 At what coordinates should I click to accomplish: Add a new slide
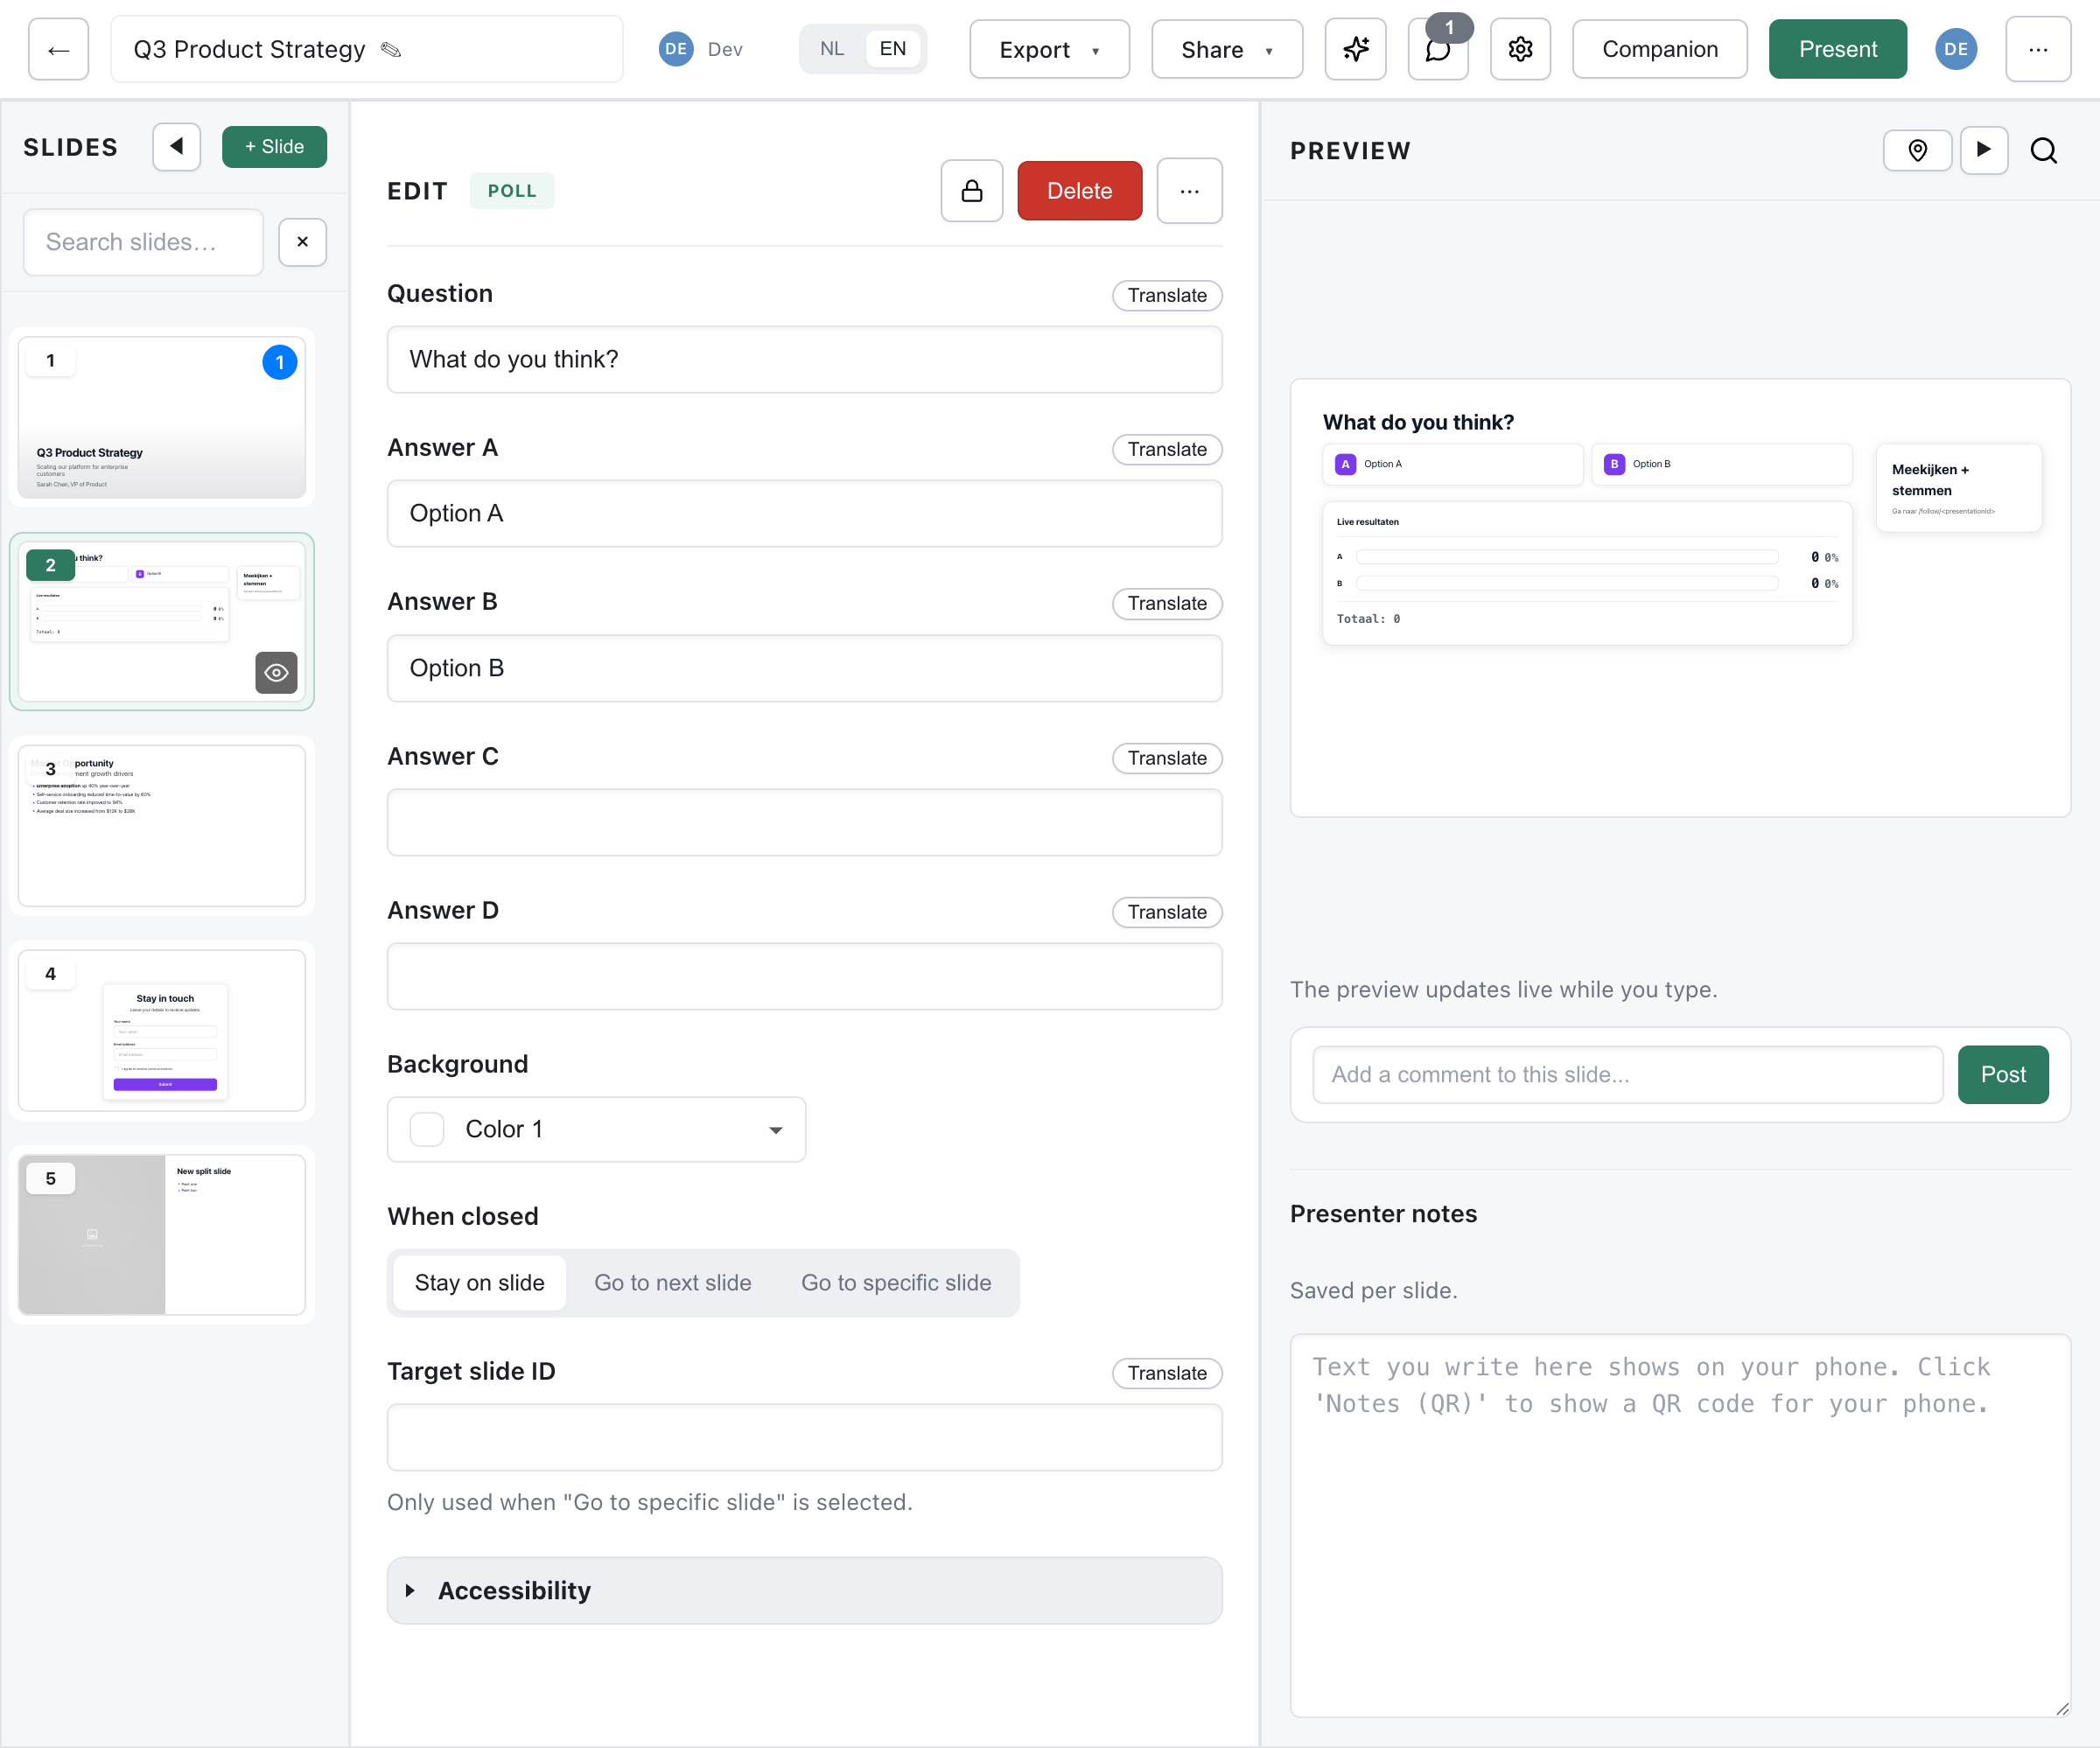click(x=274, y=147)
